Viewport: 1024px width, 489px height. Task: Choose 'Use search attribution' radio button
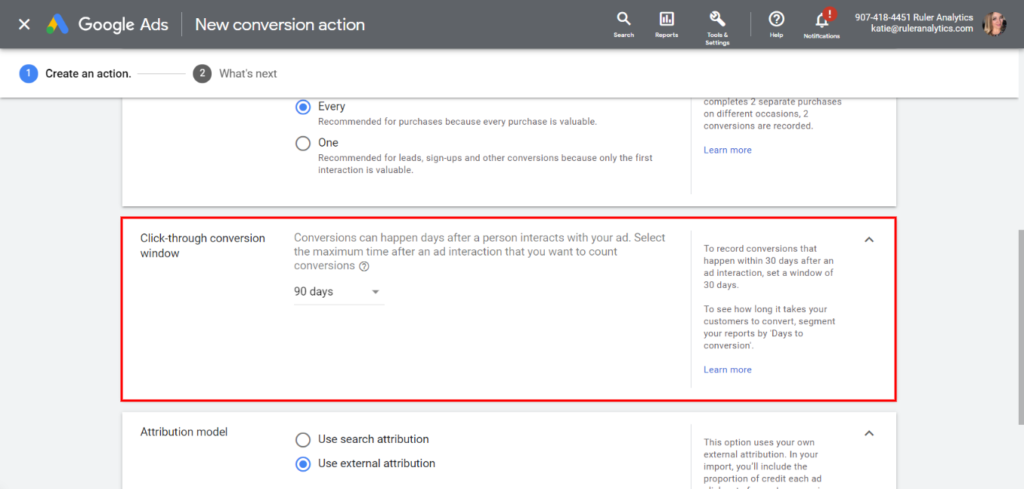[303, 439]
